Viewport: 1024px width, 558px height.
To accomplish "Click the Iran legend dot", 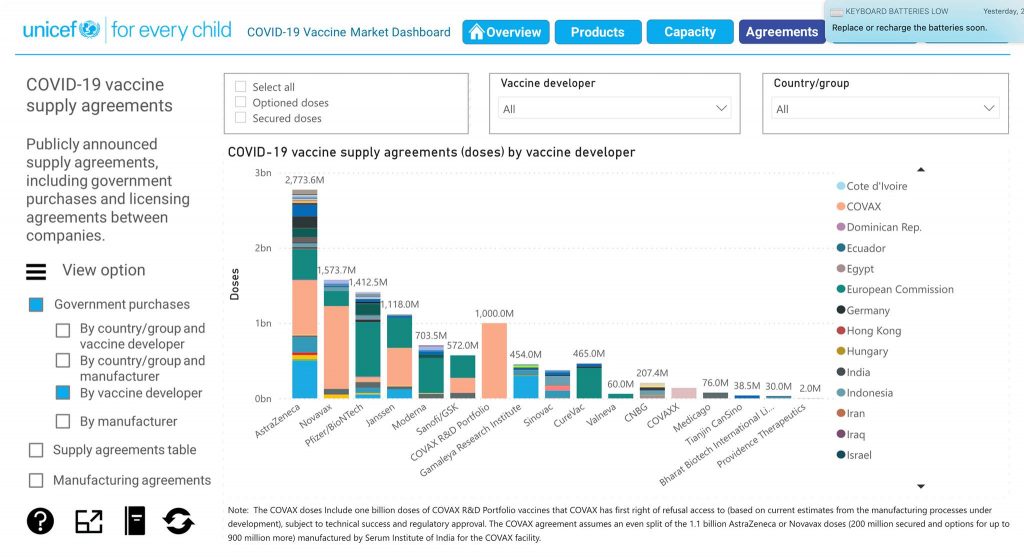I will (x=841, y=413).
